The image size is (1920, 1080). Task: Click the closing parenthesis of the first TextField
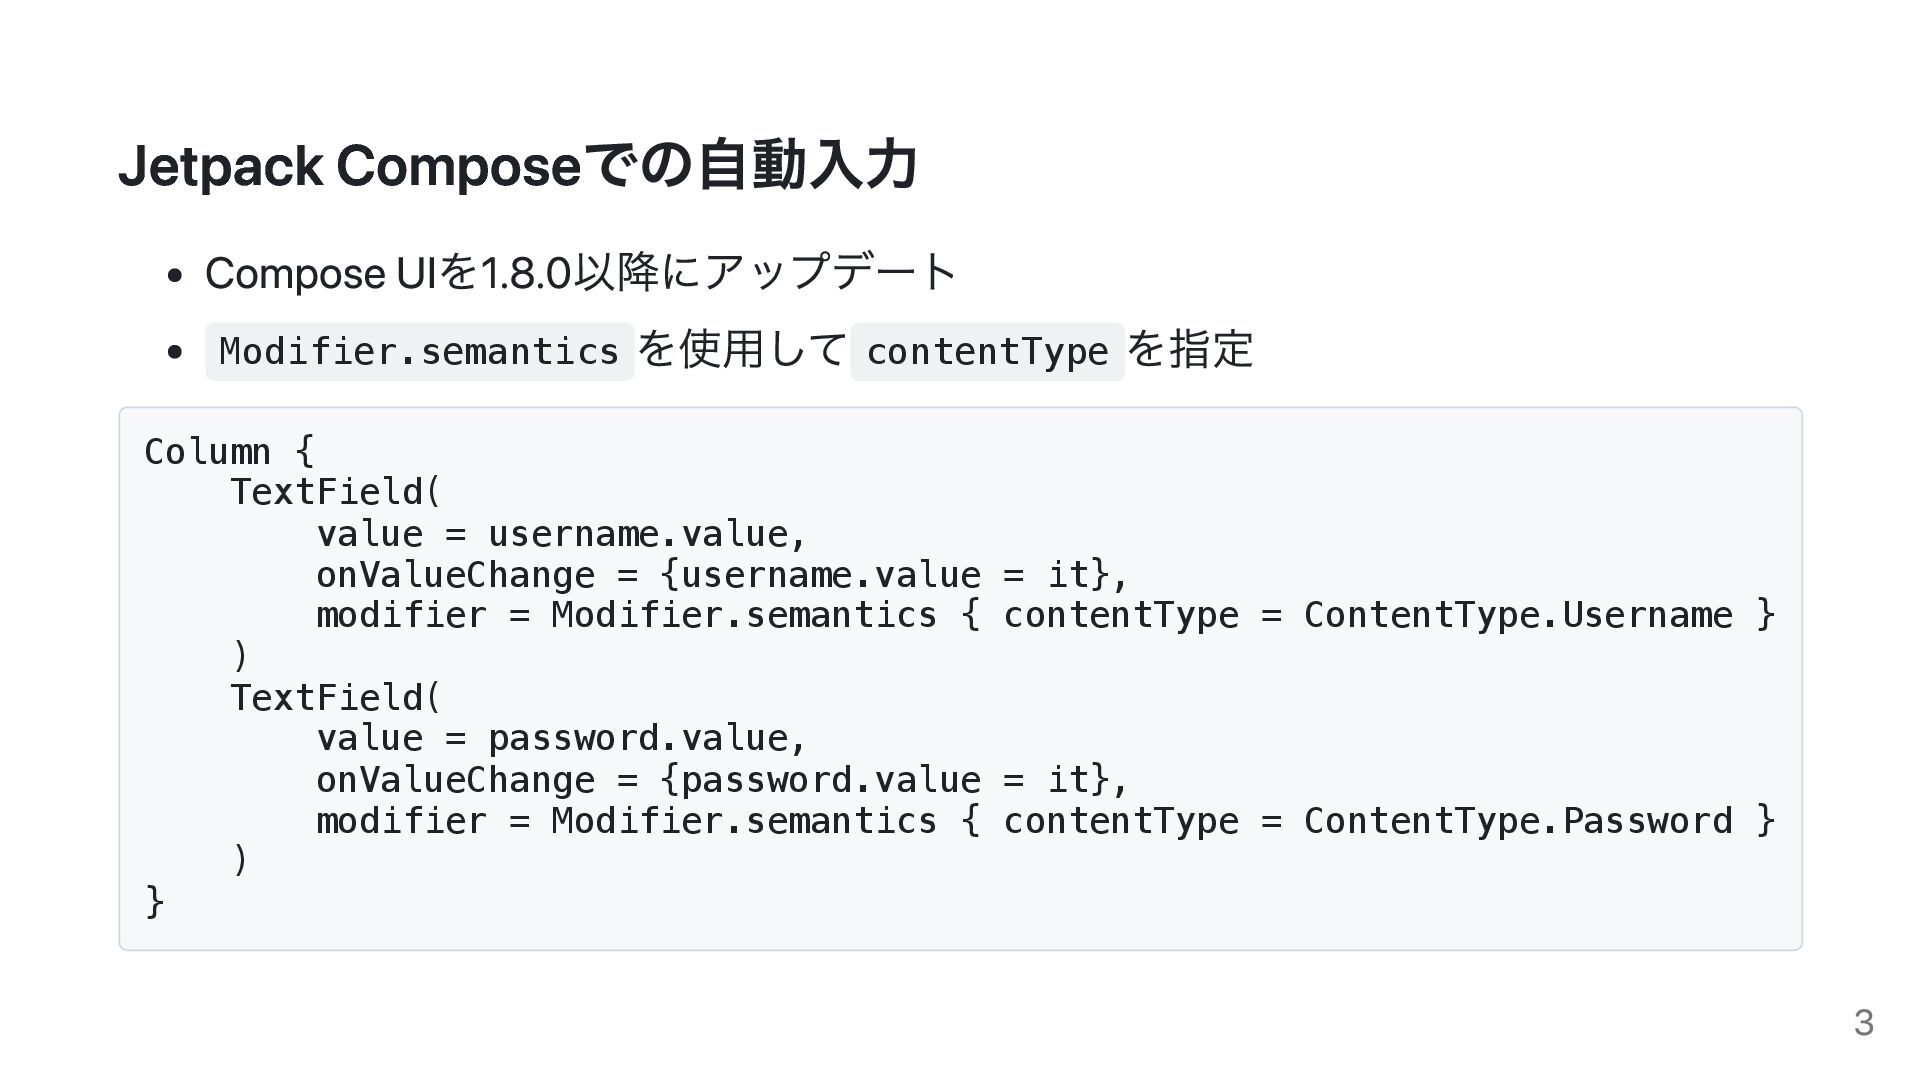click(x=239, y=656)
